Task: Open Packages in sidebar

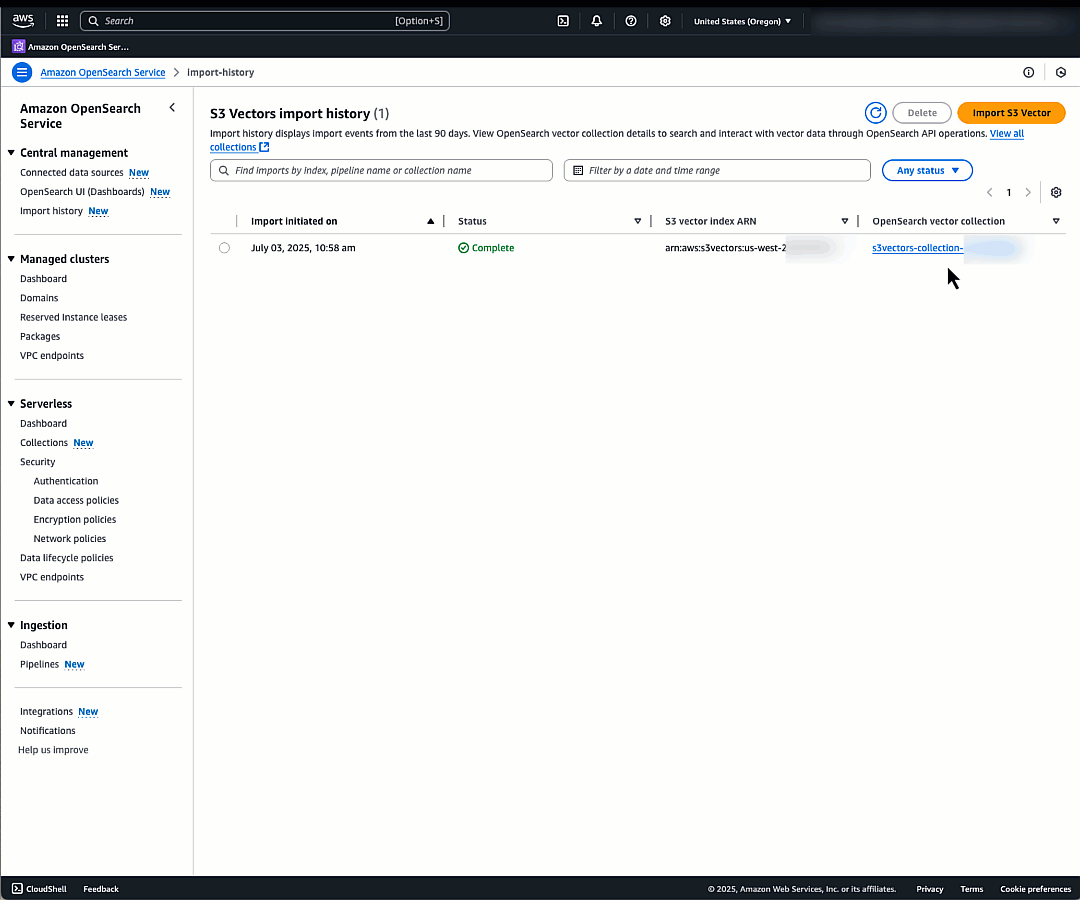Action: coord(40,337)
